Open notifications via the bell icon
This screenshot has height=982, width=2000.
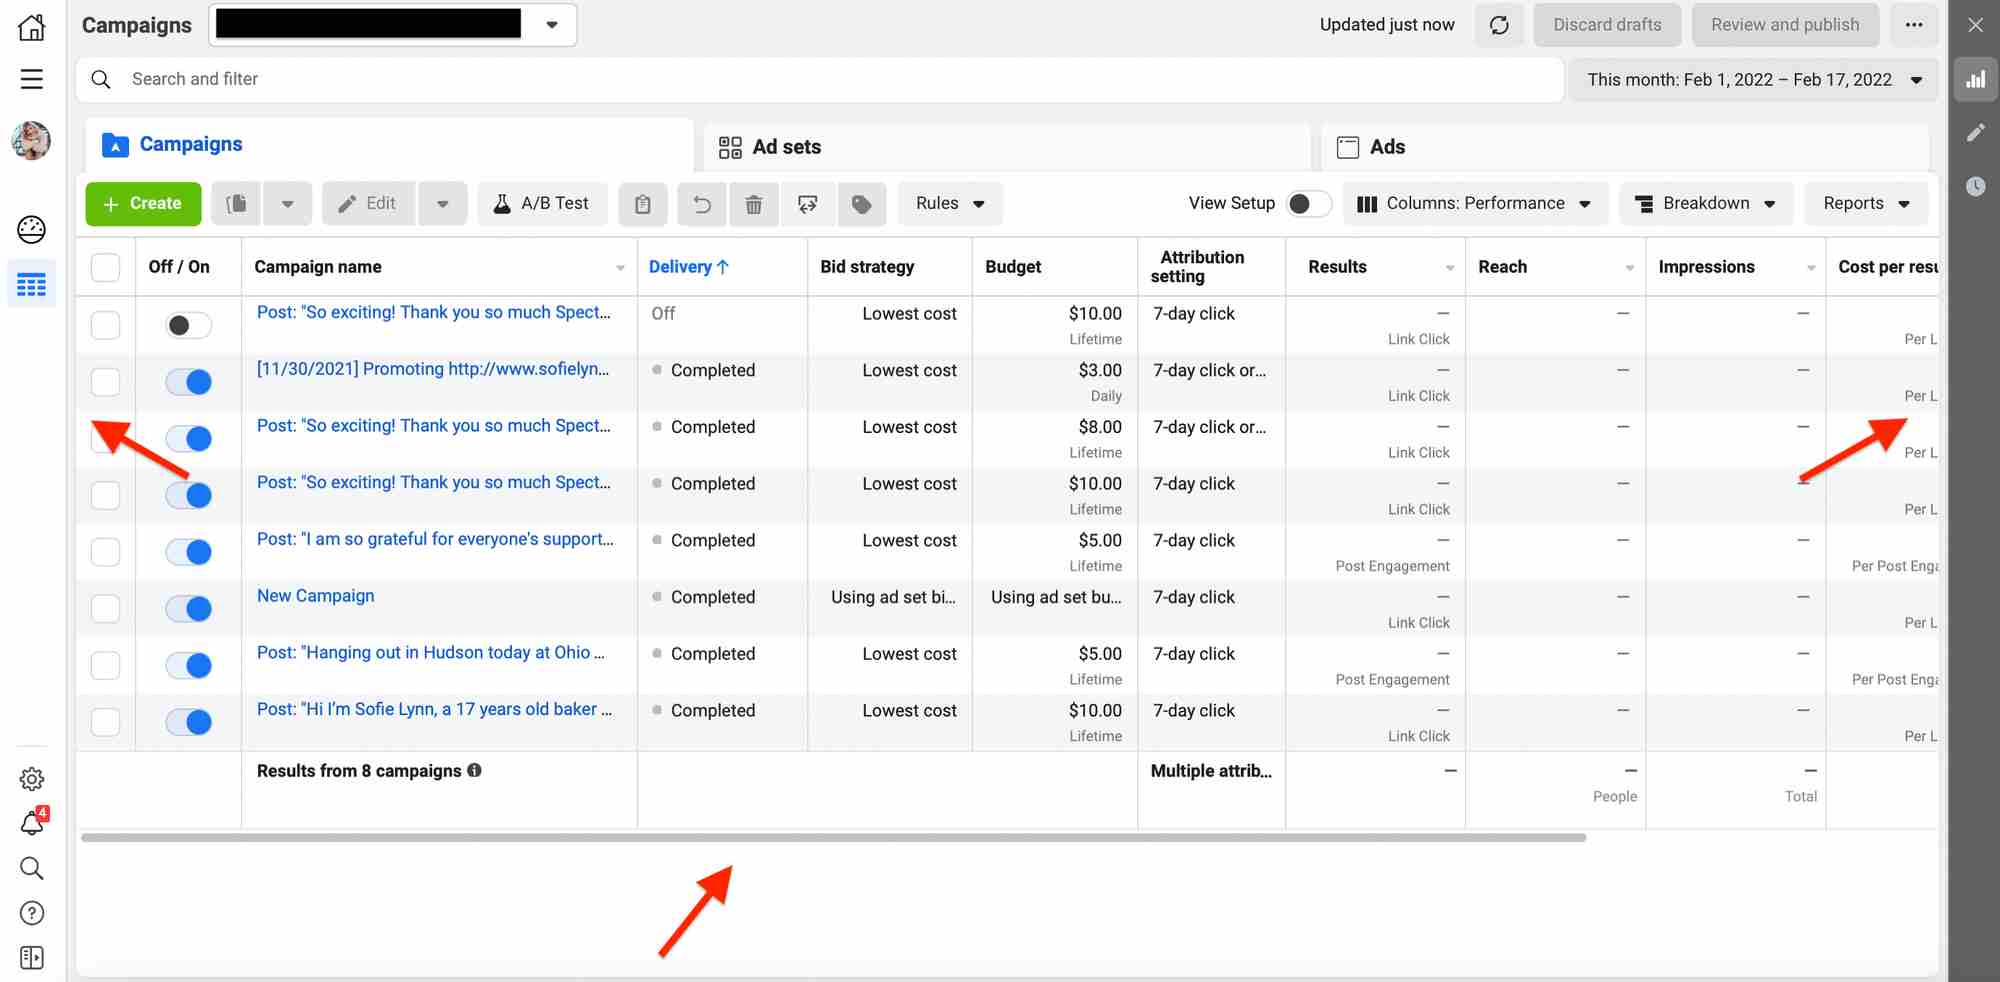pos(31,824)
